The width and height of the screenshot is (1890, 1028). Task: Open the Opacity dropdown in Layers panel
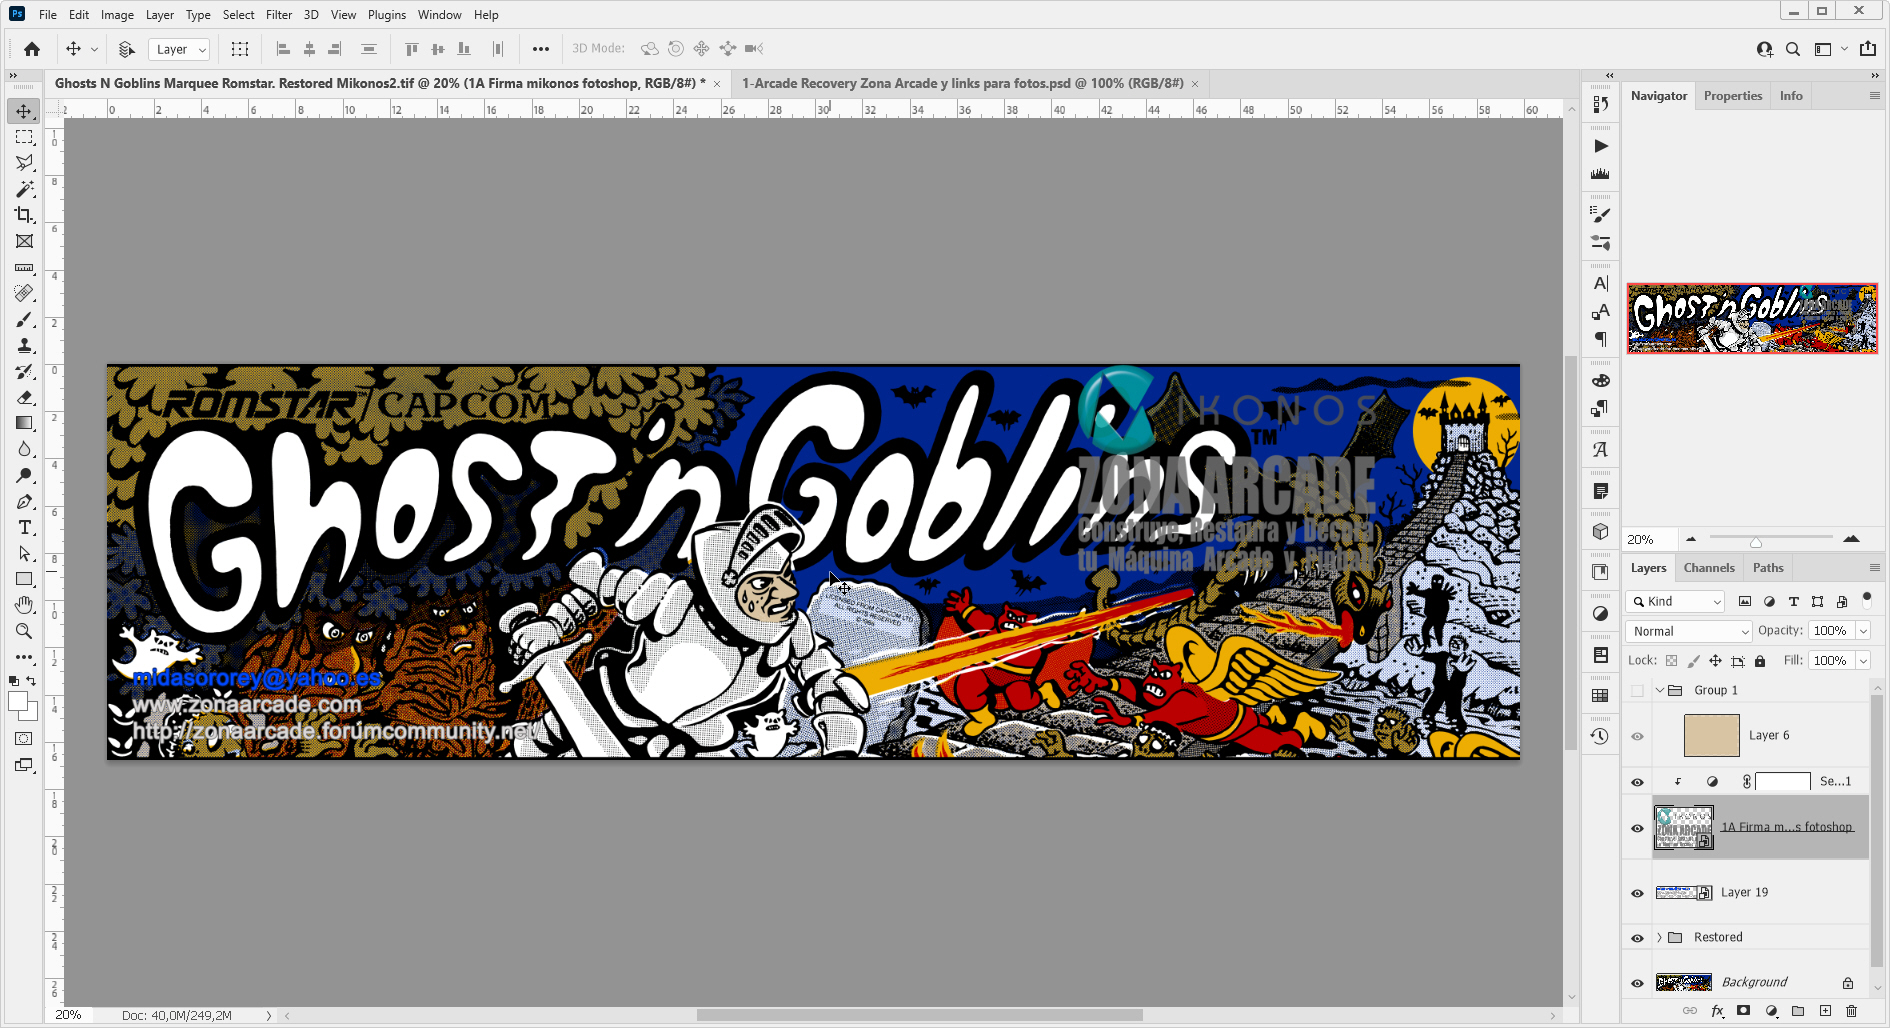point(1862,631)
